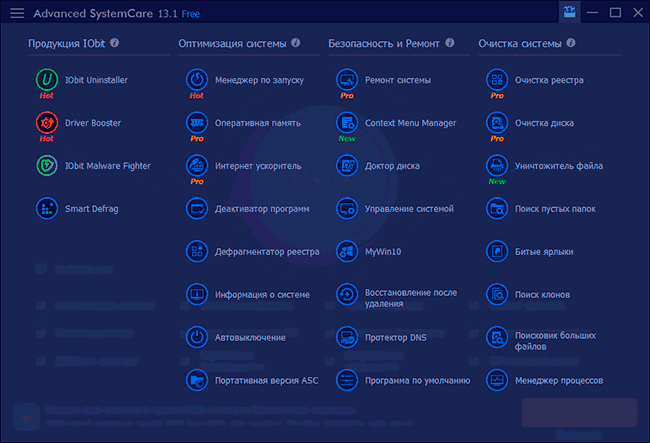Screen dimensions: 650x443
Task: Open Протектор DNS icon
Action: point(347,337)
